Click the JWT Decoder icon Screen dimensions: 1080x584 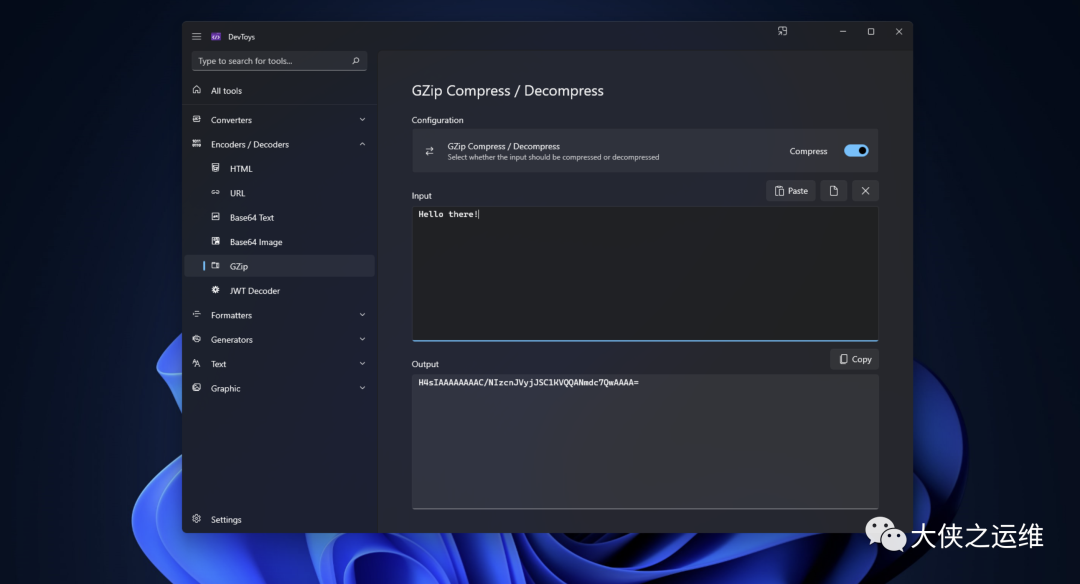click(216, 291)
